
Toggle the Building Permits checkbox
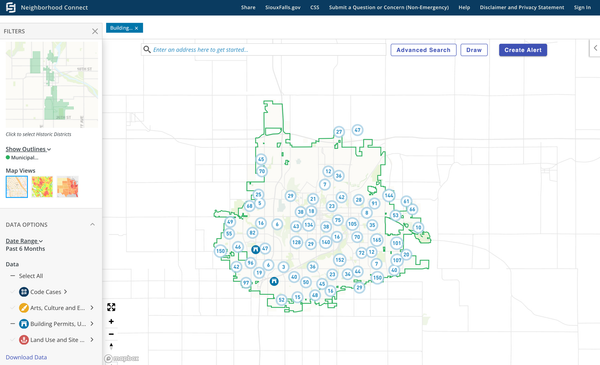click(13, 324)
